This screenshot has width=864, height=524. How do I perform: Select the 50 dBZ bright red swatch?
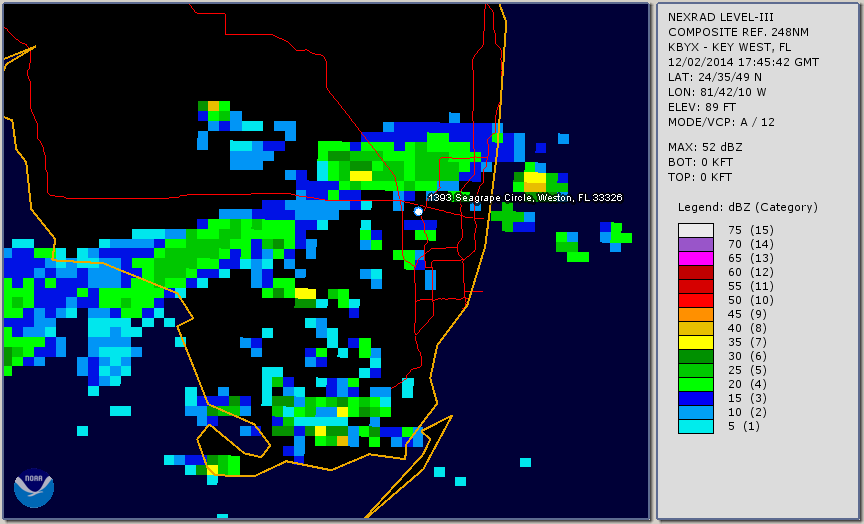tap(696, 300)
